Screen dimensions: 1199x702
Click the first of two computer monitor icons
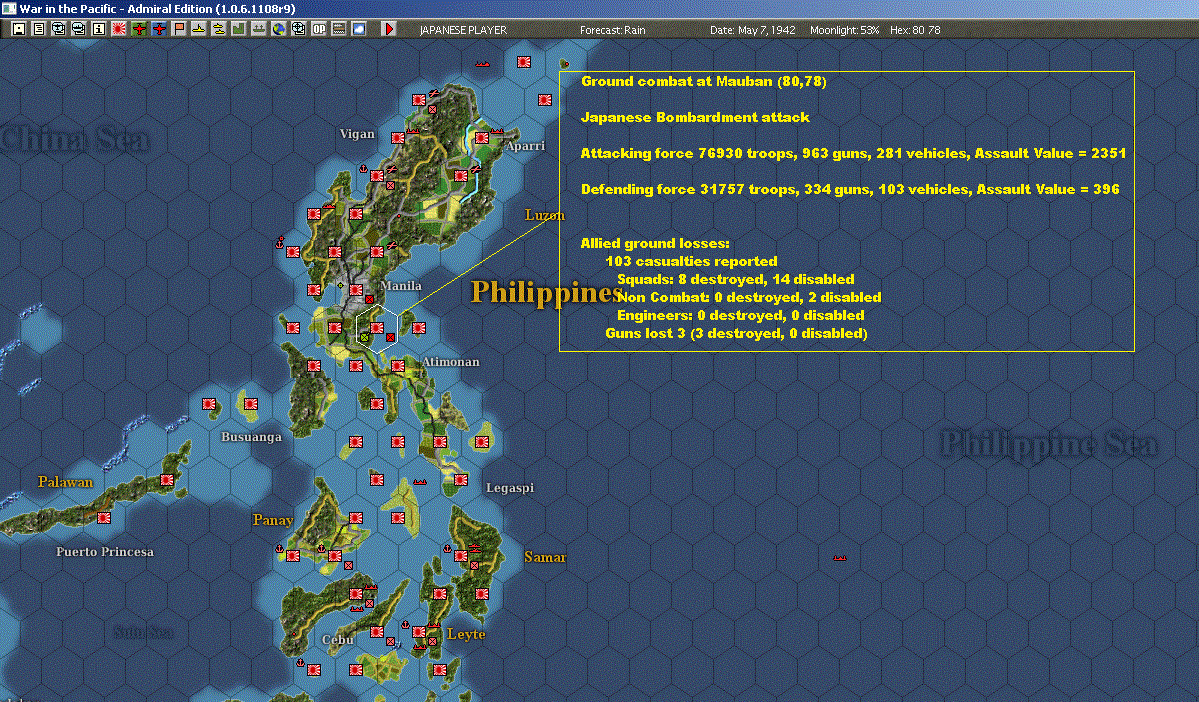[x=59, y=29]
